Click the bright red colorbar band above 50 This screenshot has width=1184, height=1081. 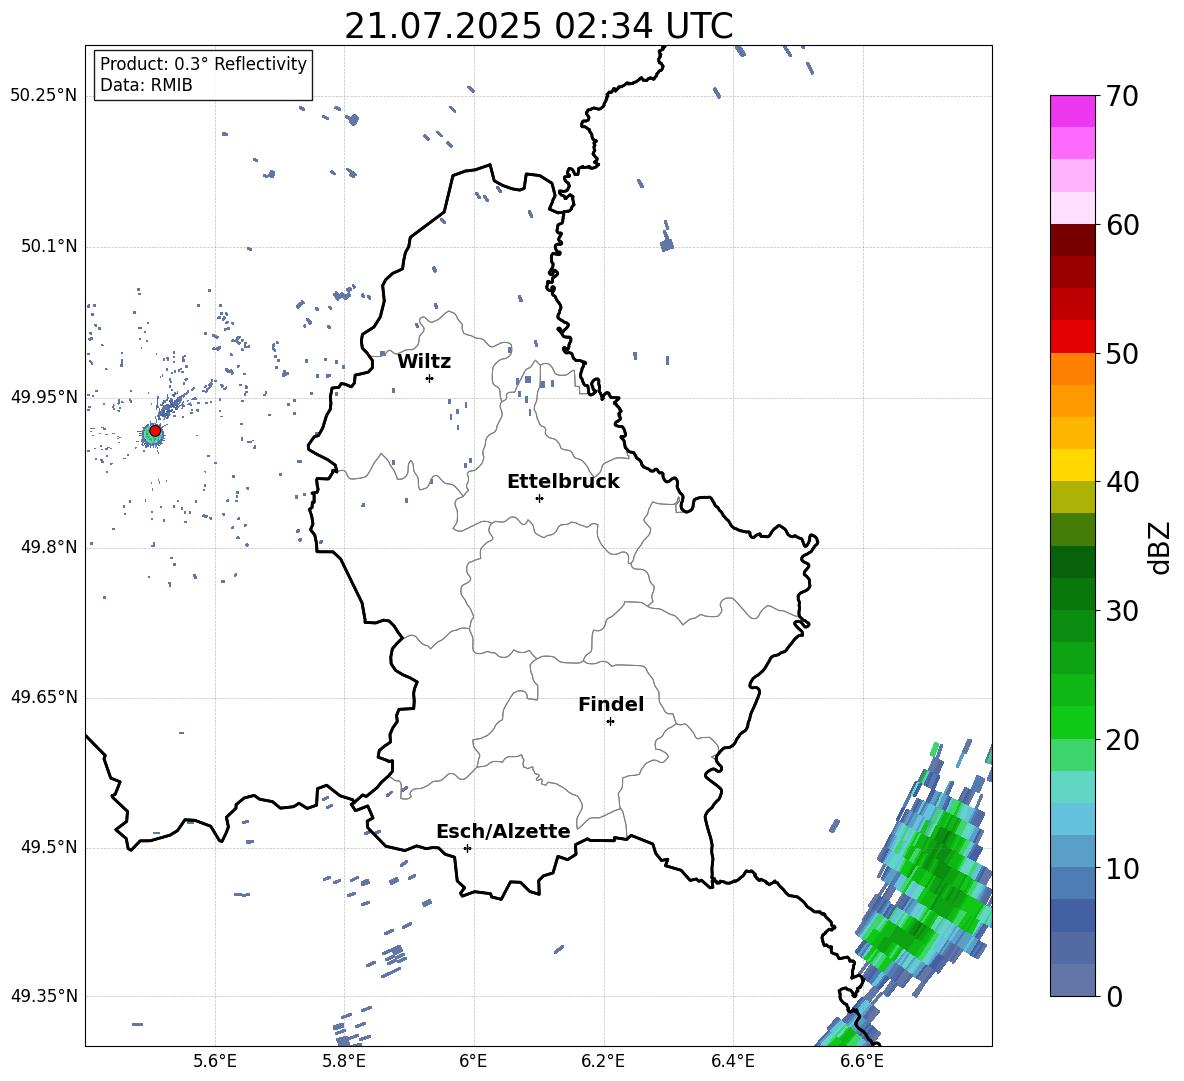(1072, 336)
